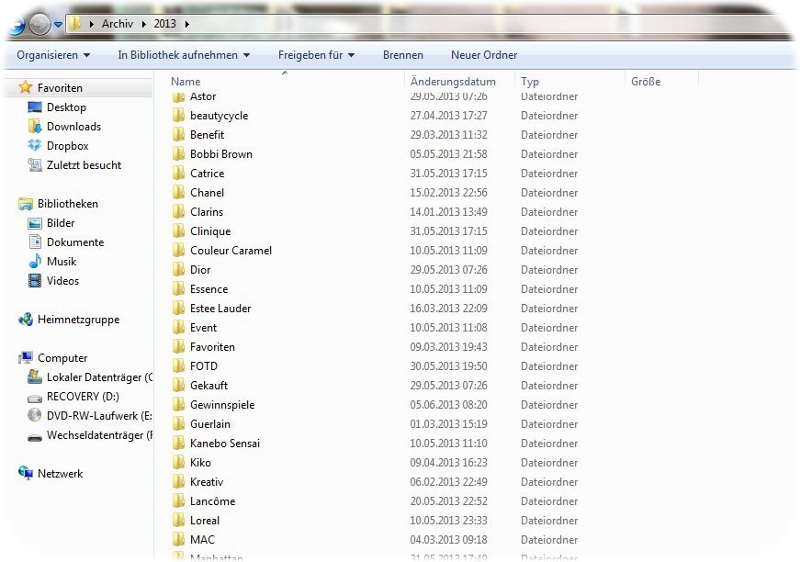Screen dimensions: 800x562
Task: Click the Wechseldatenträger drive icon
Action: pos(35,437)
